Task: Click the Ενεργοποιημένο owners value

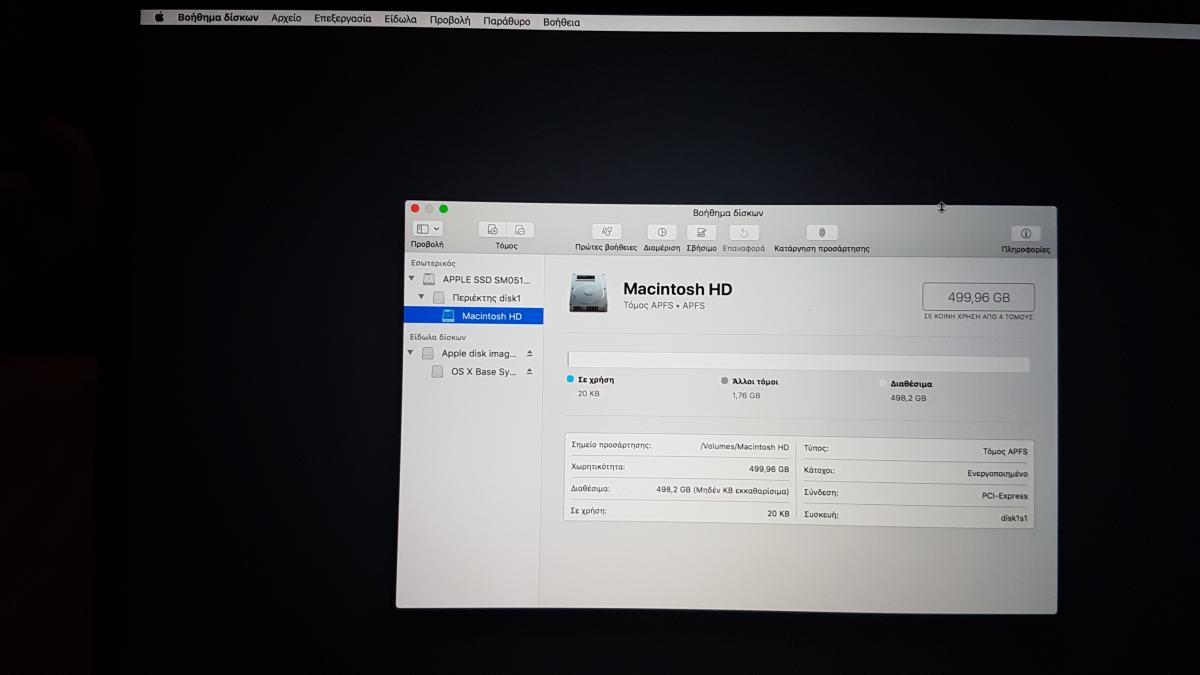Action: [997, 474]
